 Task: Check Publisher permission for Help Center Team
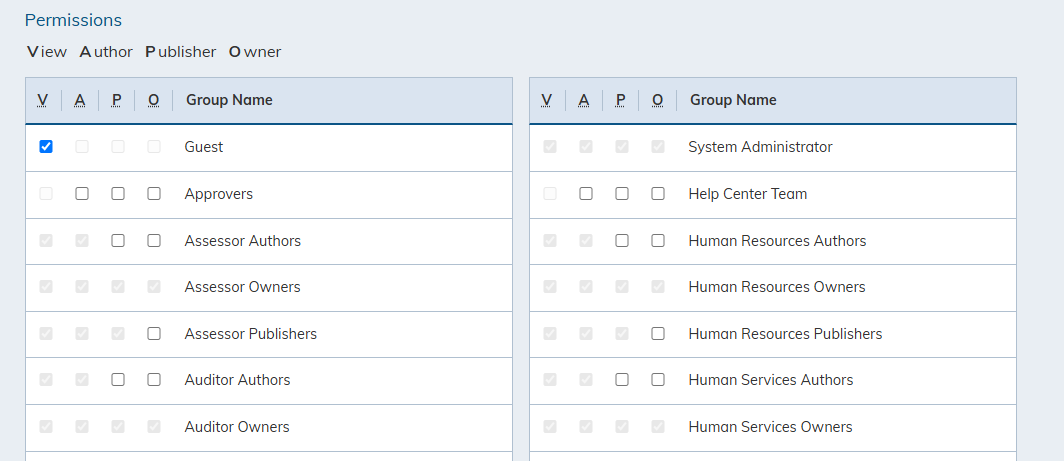(x=622, y=193)
